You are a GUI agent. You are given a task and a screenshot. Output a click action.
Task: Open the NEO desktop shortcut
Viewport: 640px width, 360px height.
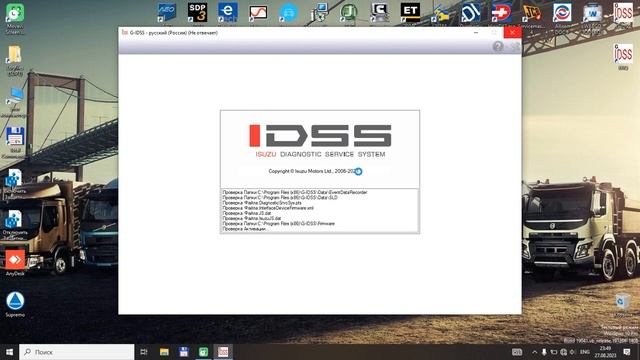pos(167,12)
